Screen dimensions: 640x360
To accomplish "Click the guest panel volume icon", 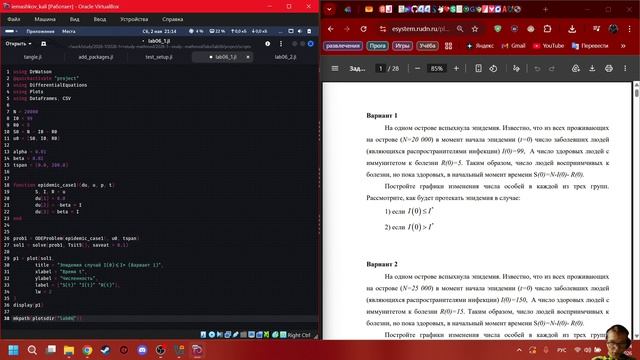I will 300,31.
